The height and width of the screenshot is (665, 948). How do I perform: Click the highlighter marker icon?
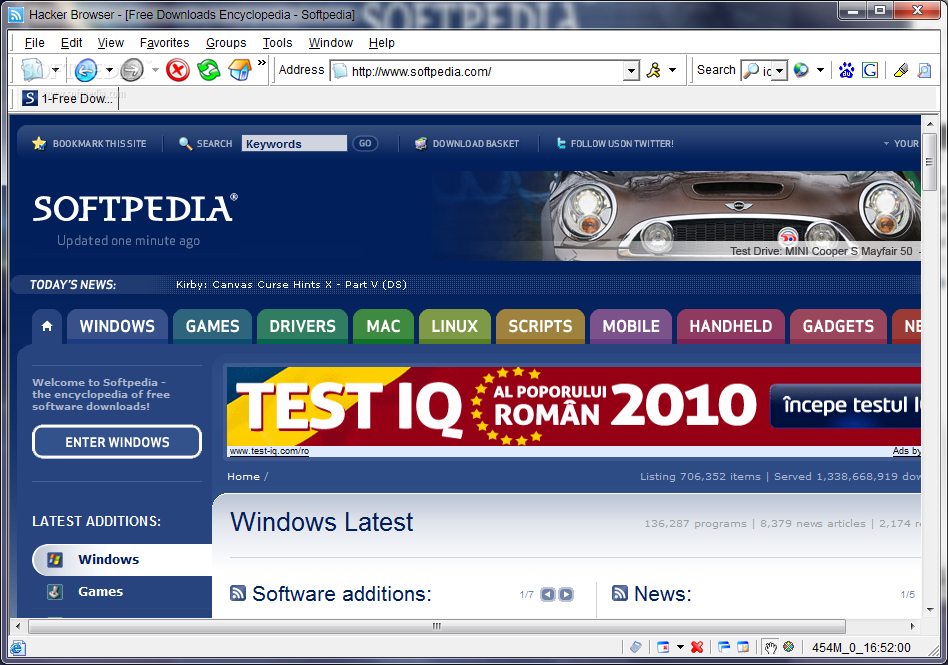[901, 70]
